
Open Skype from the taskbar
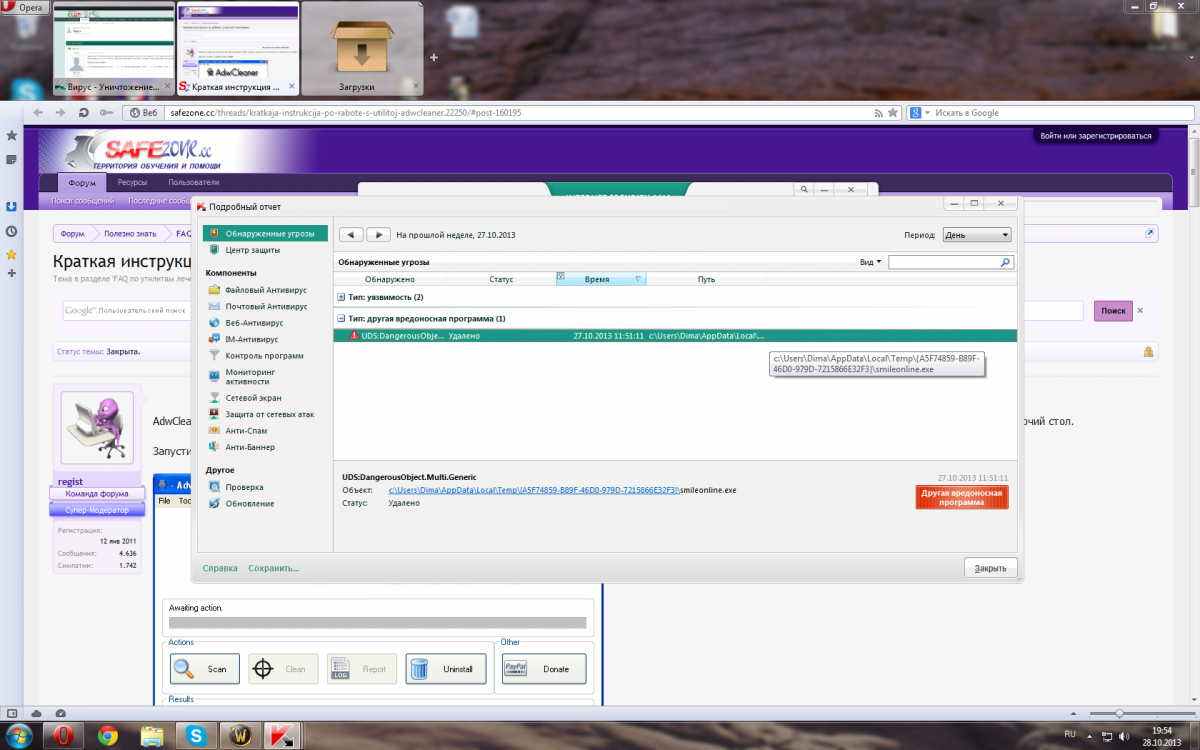pos(194,737)
